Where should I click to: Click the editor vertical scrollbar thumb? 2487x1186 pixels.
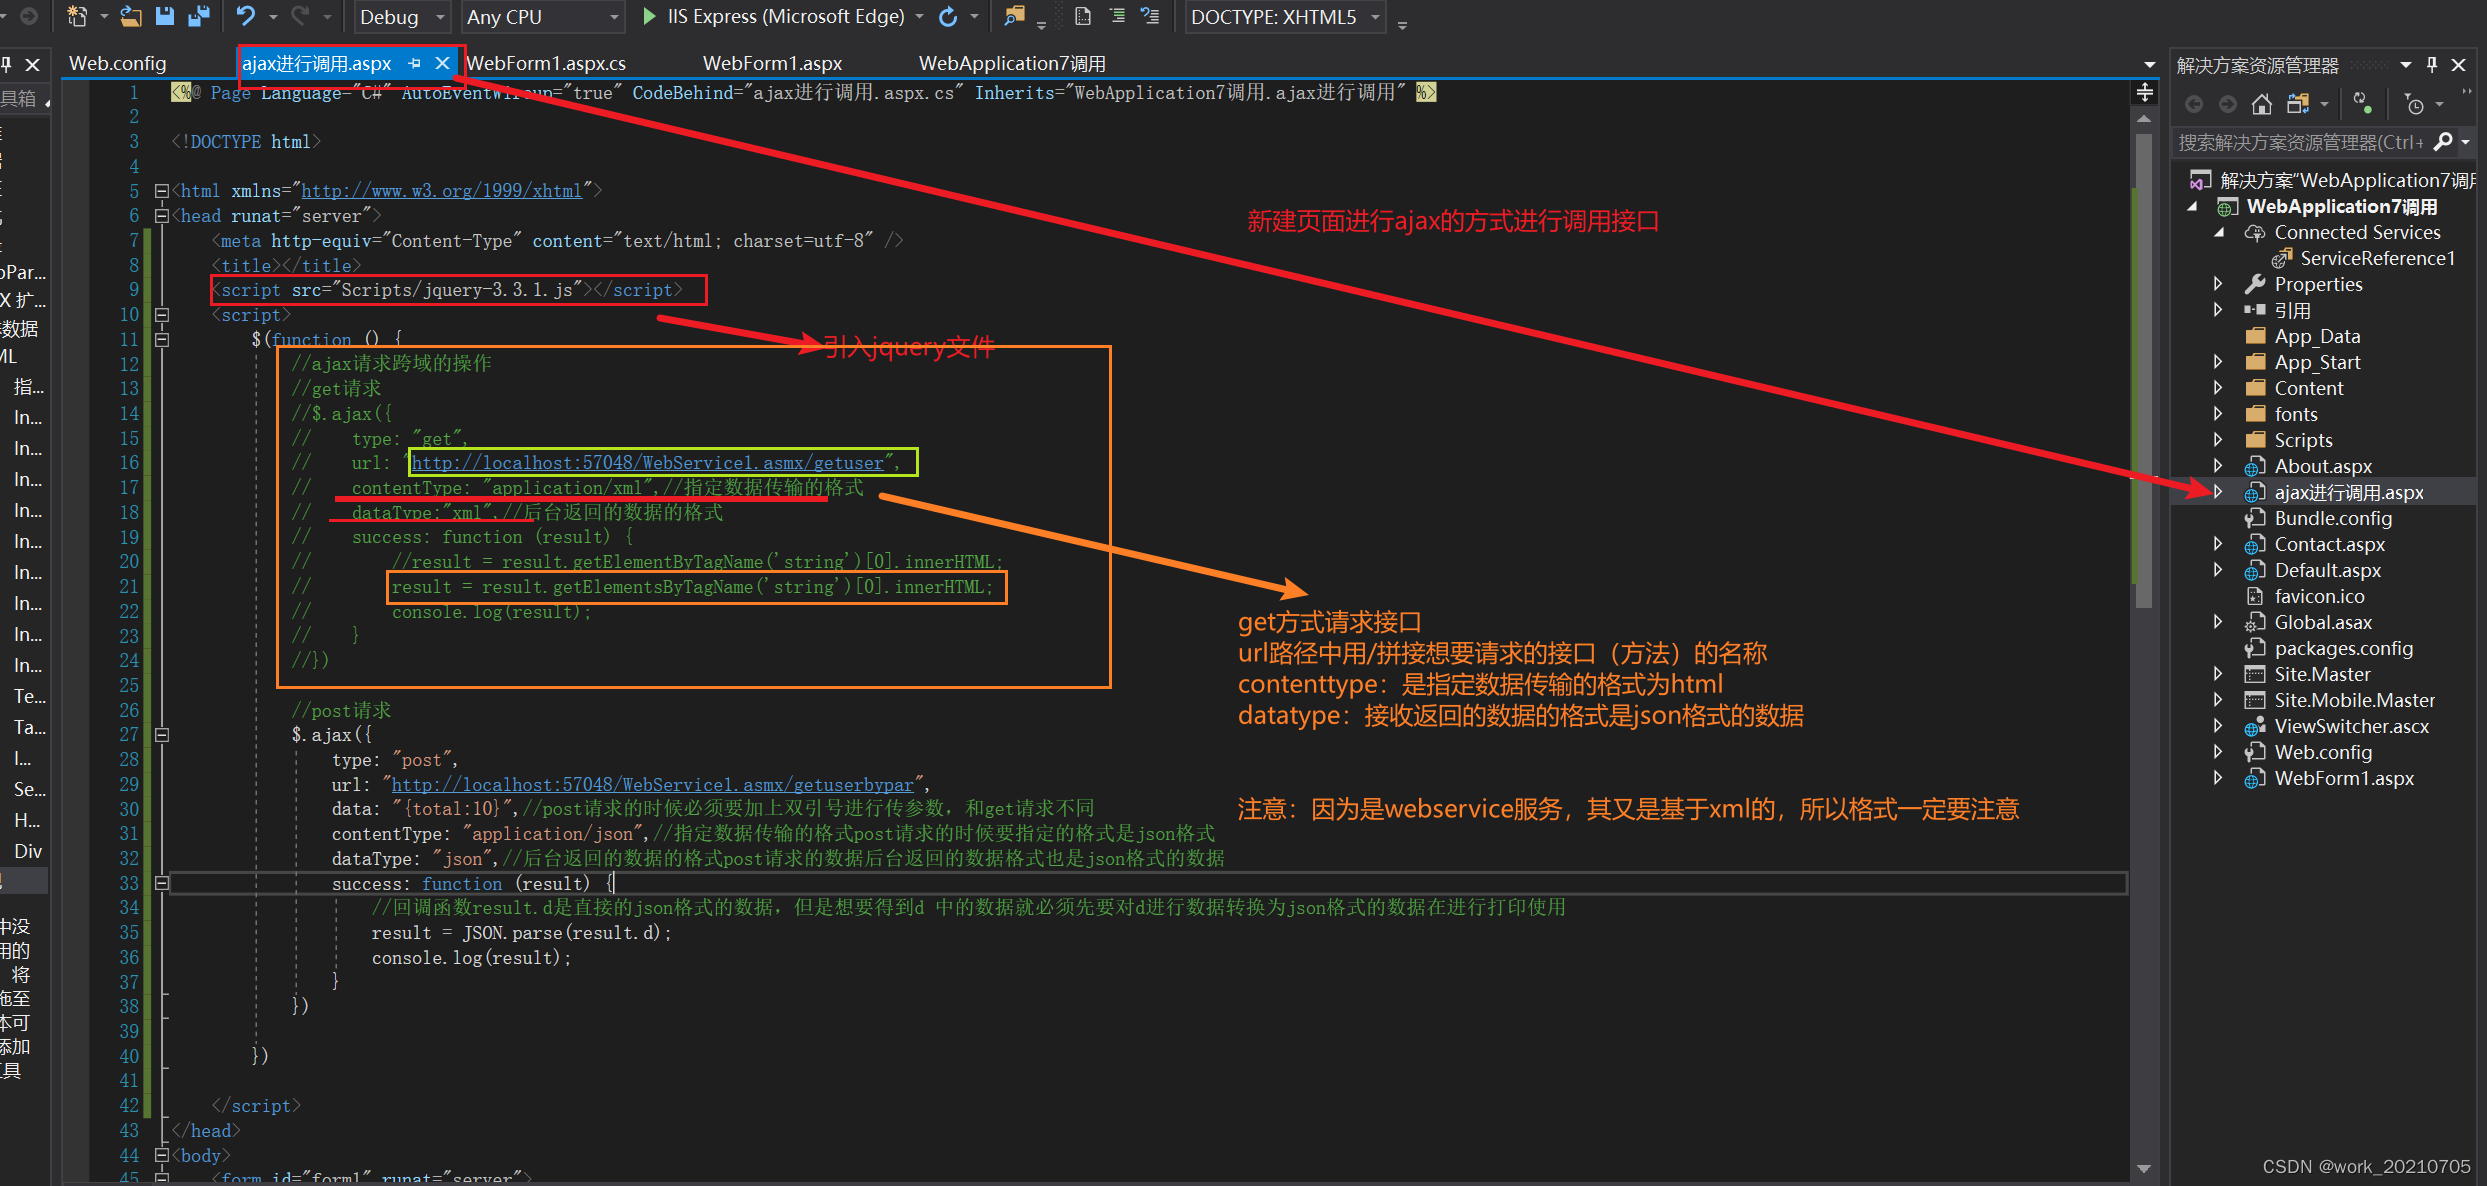point(2144,370)
